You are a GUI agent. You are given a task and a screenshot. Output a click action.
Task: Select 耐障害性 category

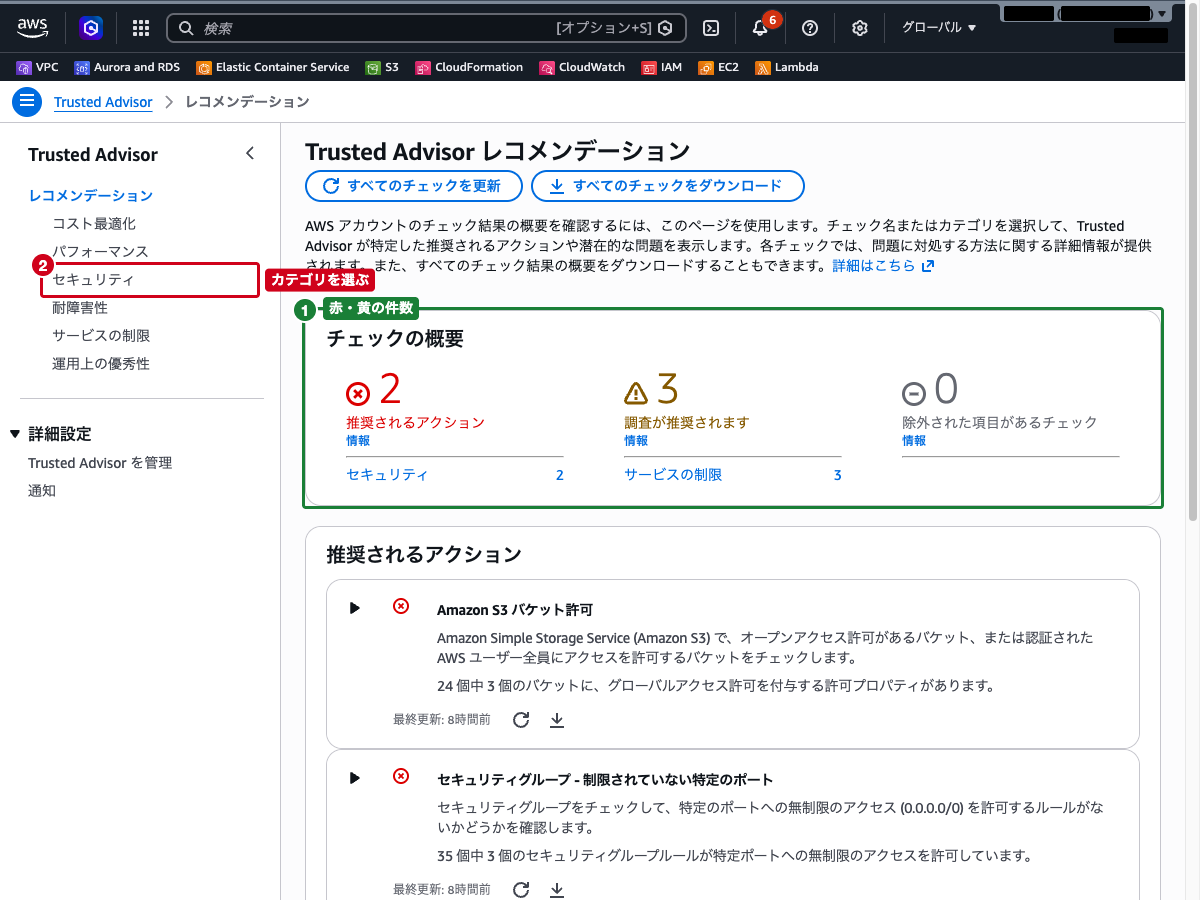pos(80,307)
